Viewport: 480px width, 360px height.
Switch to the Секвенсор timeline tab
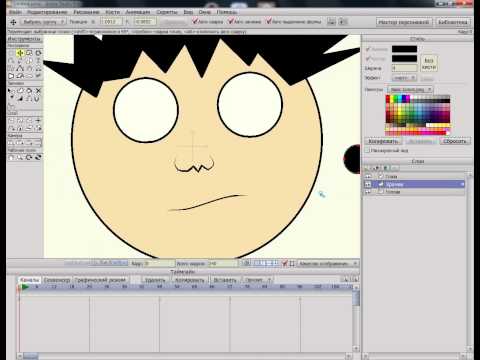57,280
